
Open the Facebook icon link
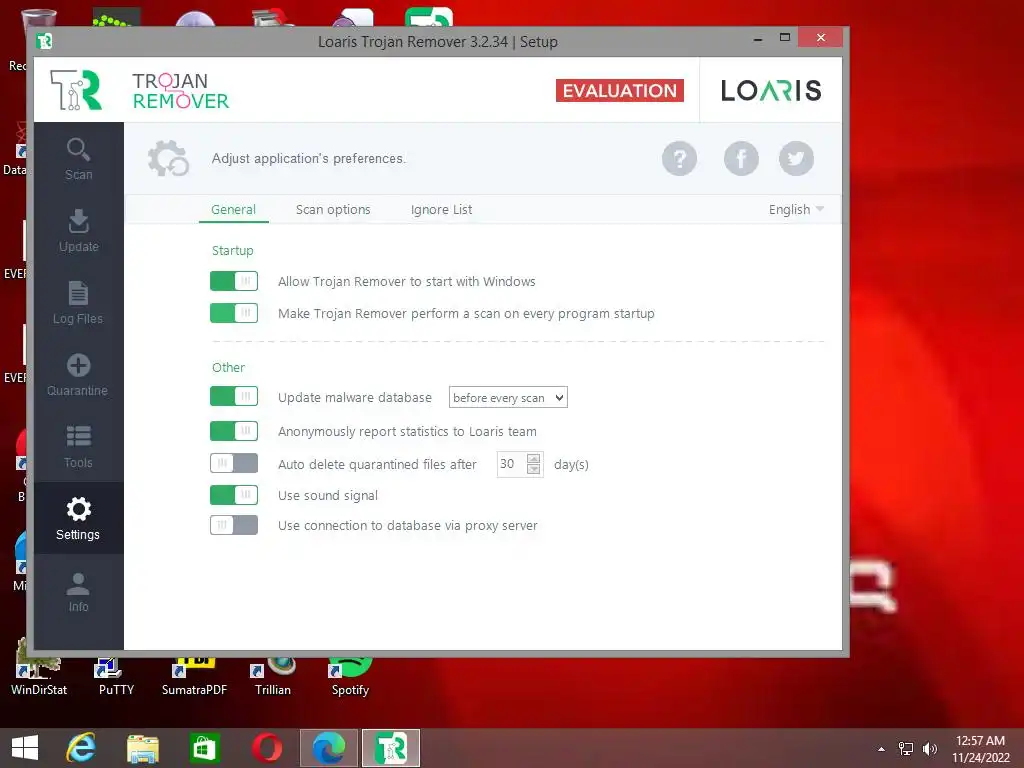click(741, 158)
